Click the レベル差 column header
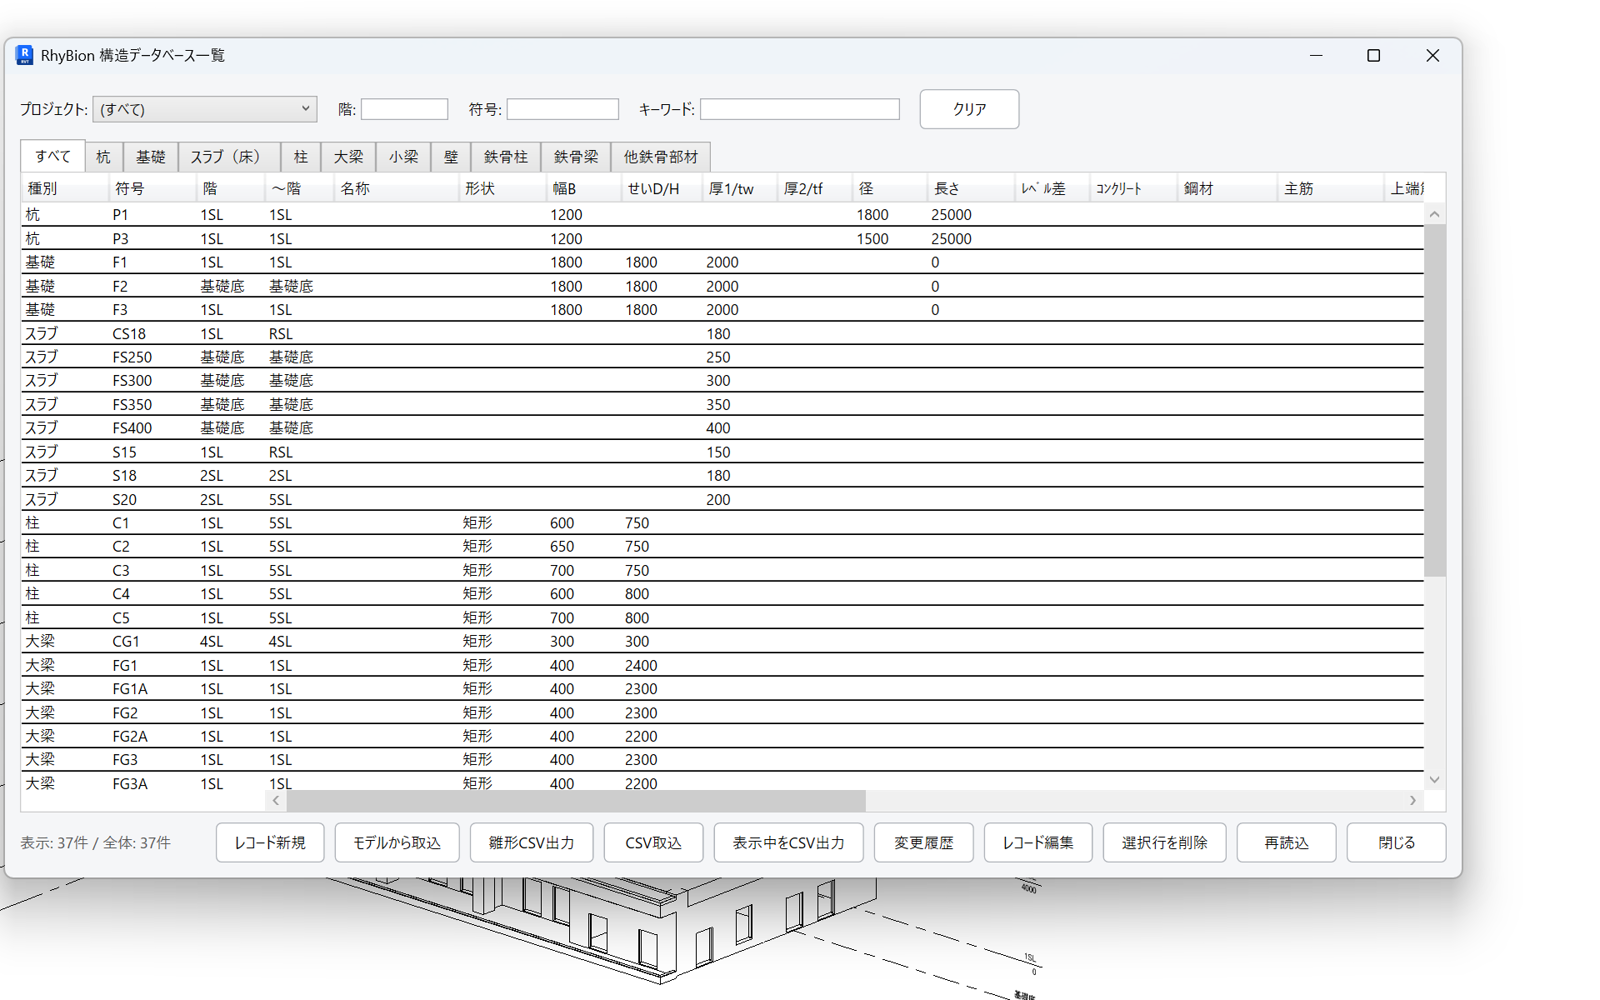This screenshot has height=1000, width=1600. [x=1052, y=188]
